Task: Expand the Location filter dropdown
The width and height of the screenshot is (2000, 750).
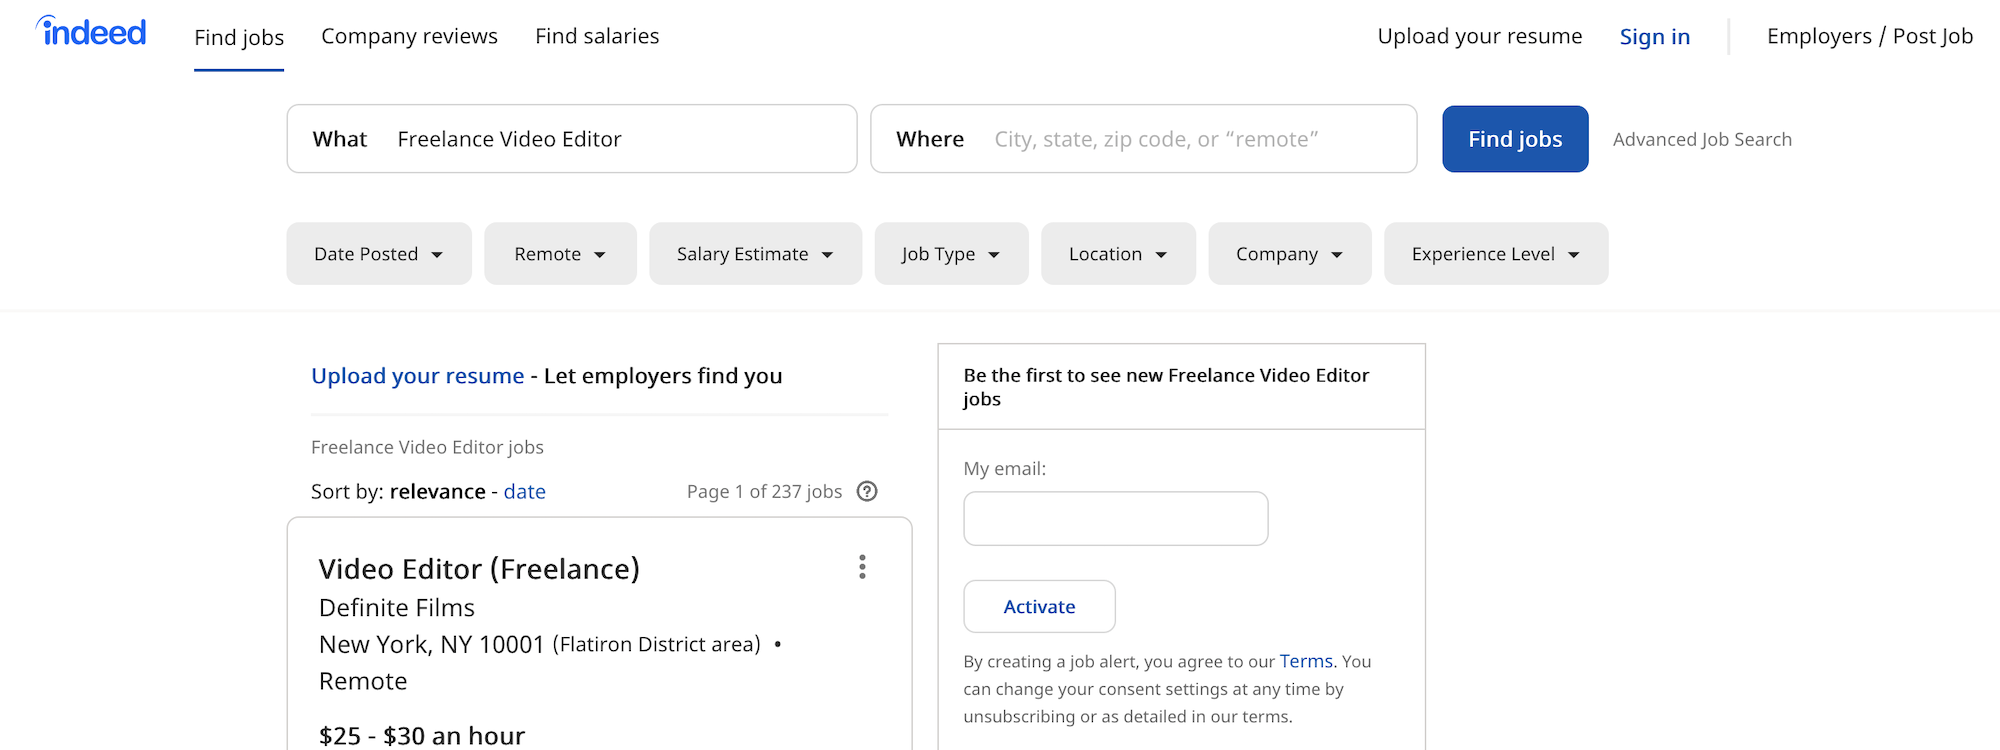Action: click(x=1117, y=254)
